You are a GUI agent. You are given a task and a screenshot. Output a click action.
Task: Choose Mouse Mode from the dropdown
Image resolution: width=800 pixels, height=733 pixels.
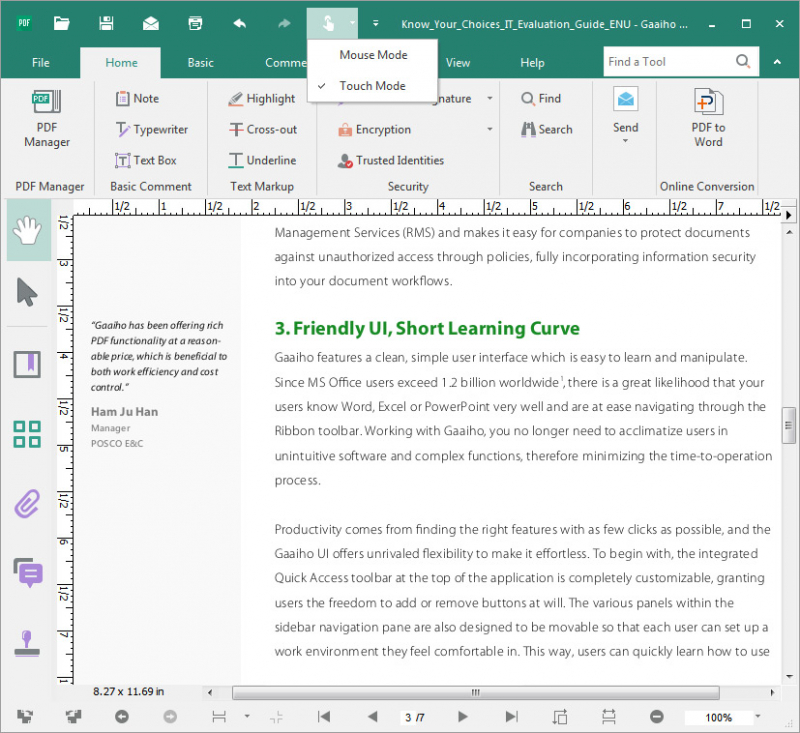[x=373, y=55]
